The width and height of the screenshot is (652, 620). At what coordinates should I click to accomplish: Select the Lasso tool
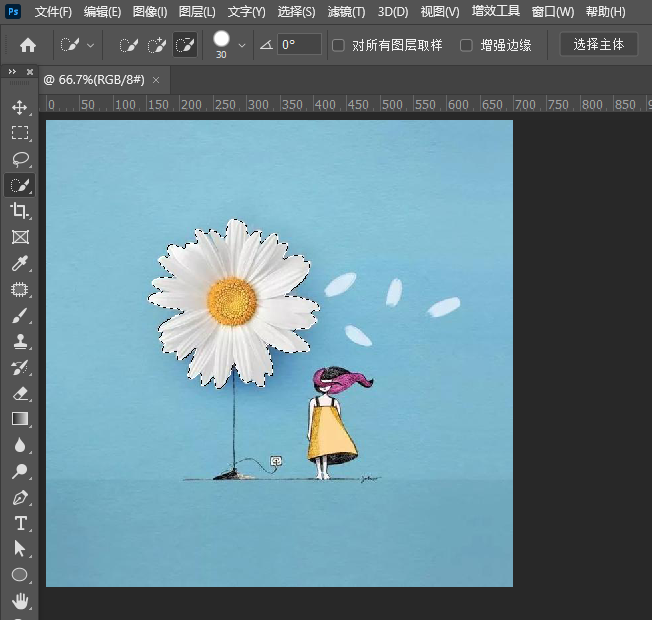pyautogui.click(x=19, y=159)
